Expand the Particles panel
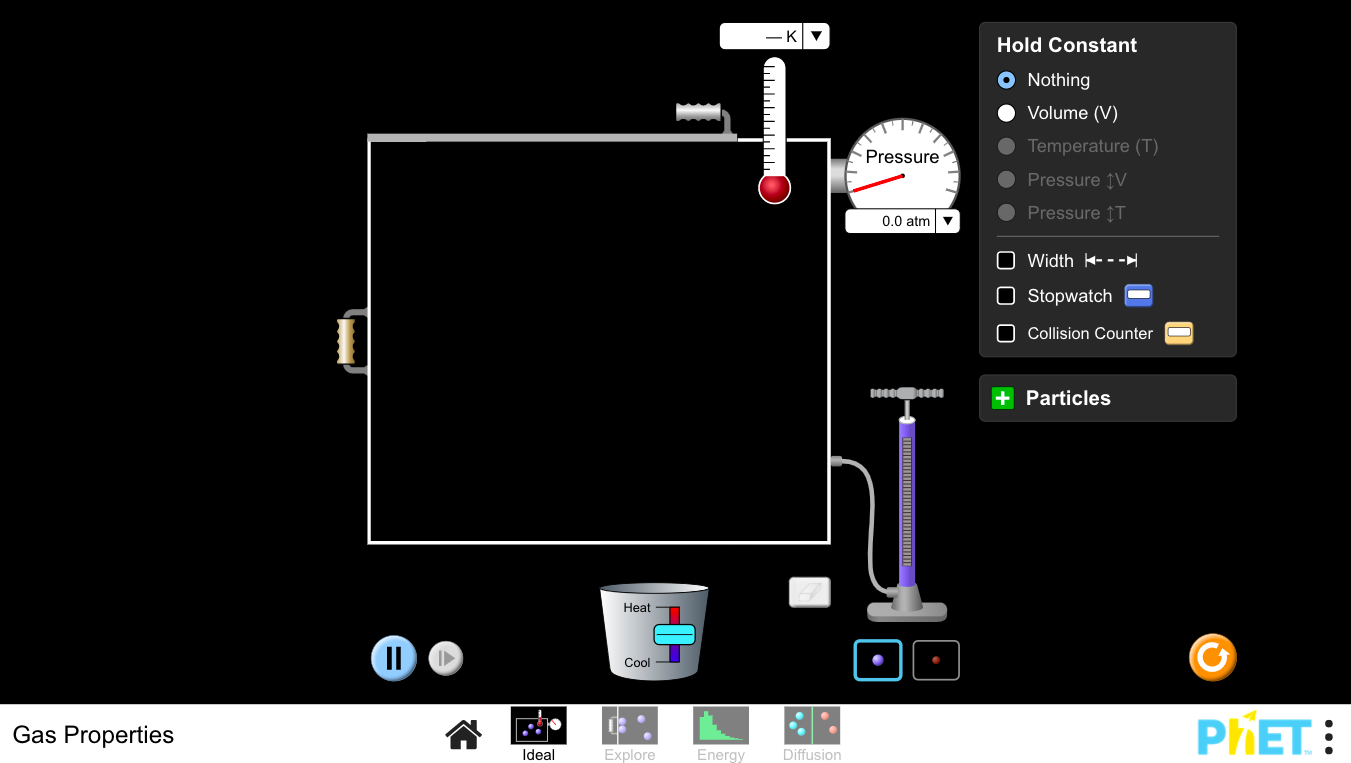Image resolution: width=1351 pixels, height=763 pixels. tap(1002, 398)
